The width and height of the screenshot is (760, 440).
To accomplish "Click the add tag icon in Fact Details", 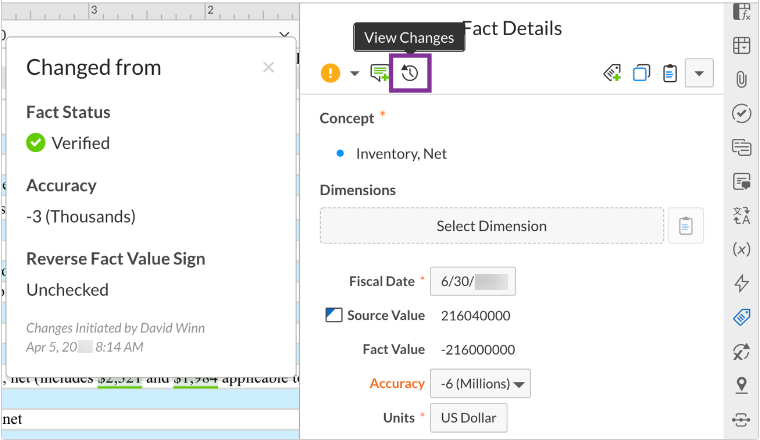I will click(613, 73).
